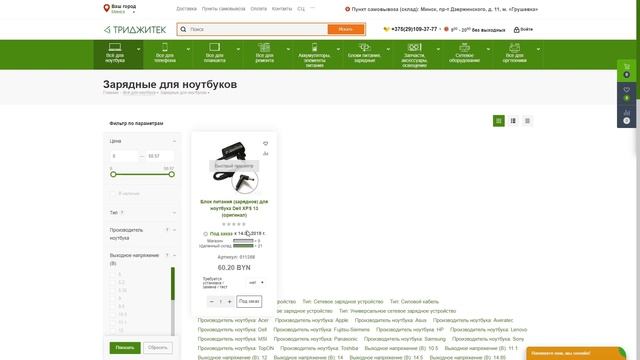Image resolution: width=640 pixels, height=360 pixels.
Task: Click the minimum price slider handle
Action: click(113, 174)
